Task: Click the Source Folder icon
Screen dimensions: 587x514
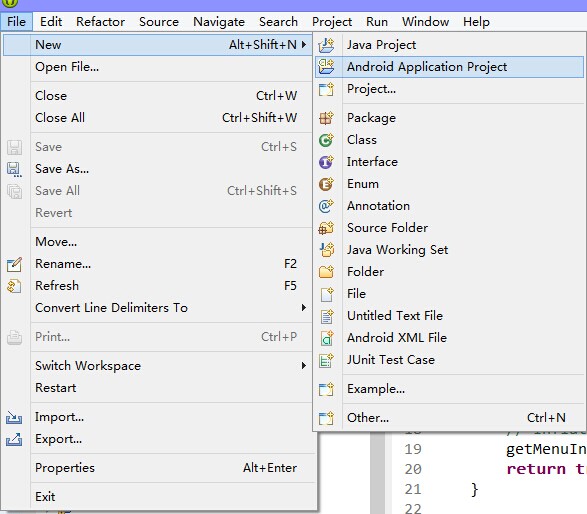Action: [x=326, y=228]
